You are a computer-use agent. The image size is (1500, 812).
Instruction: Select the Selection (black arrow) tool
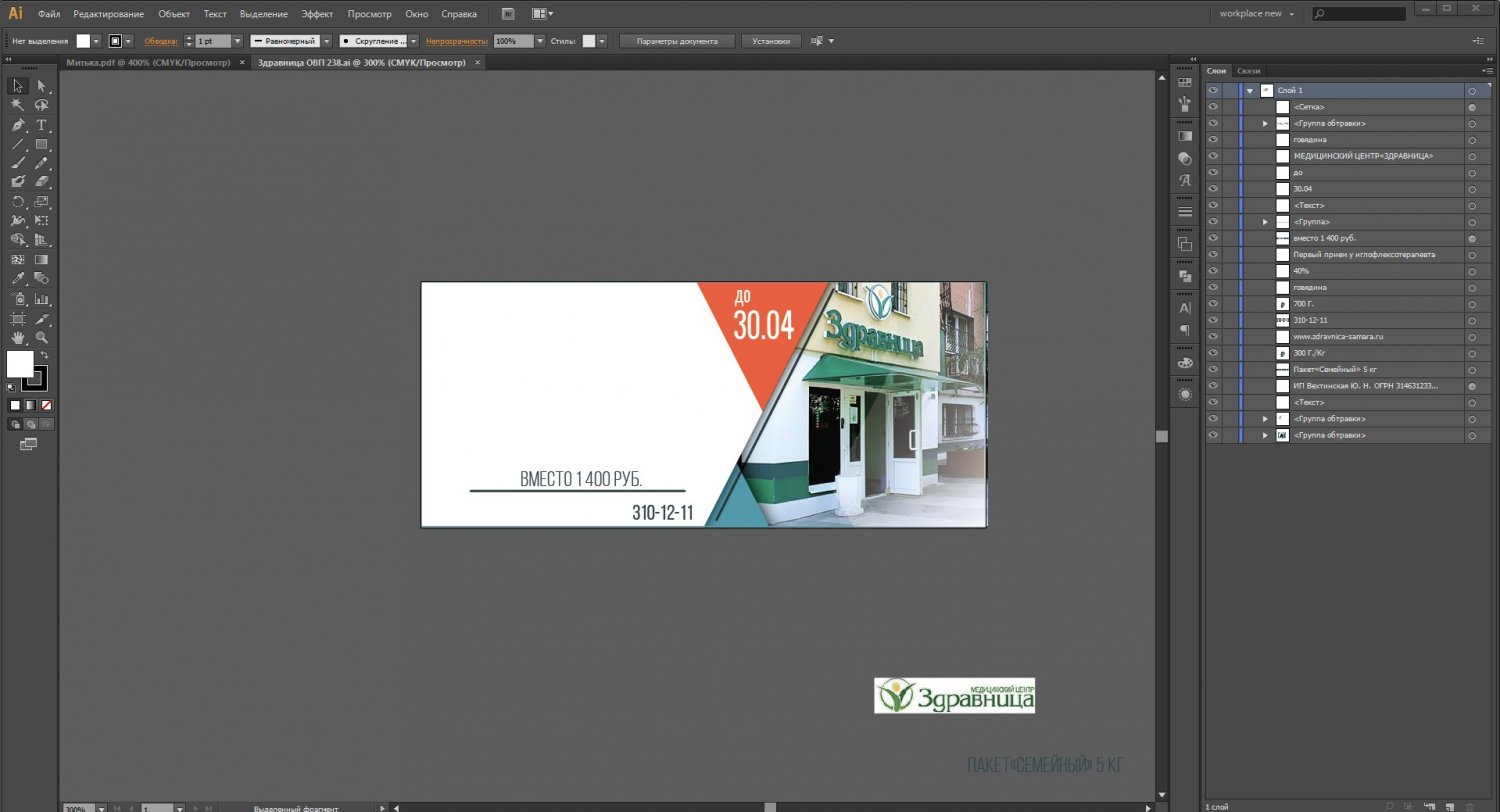coord(18,86)
